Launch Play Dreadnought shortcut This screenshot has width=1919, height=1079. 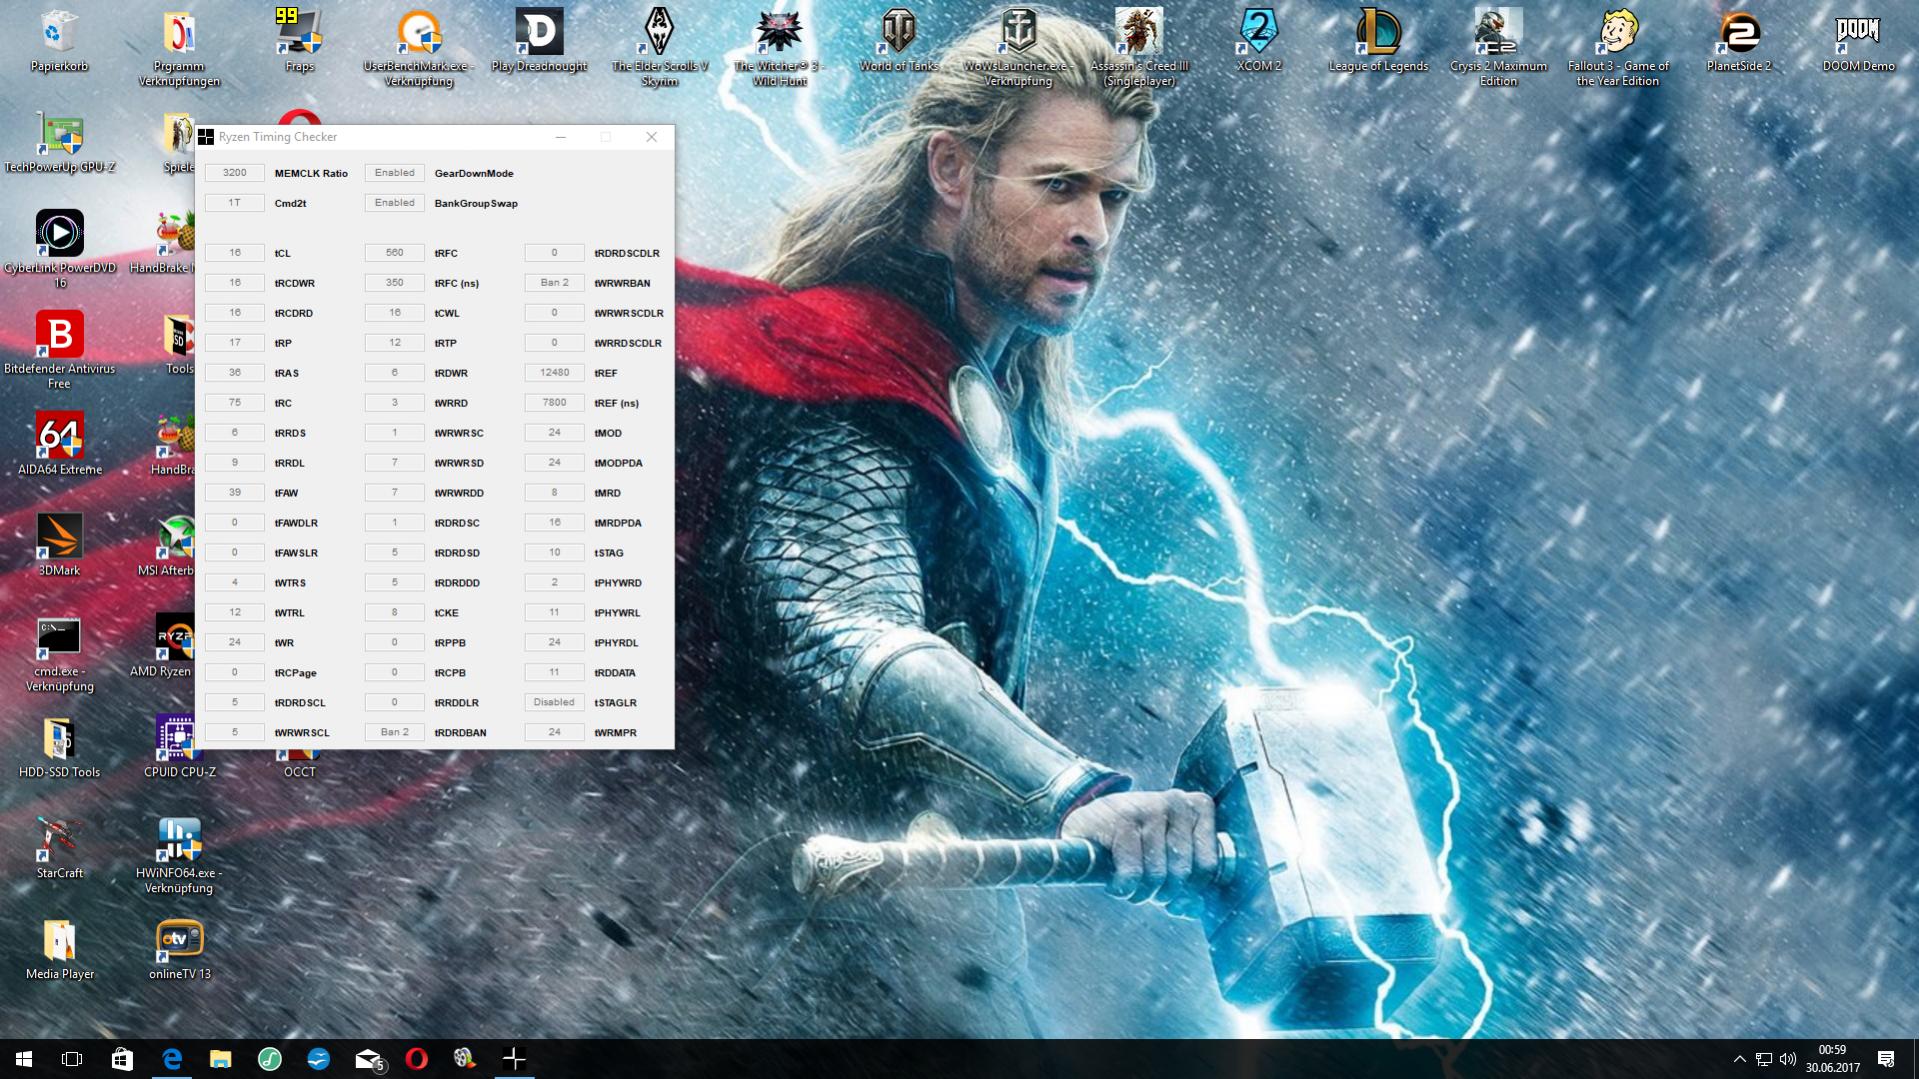click(539, 42)
